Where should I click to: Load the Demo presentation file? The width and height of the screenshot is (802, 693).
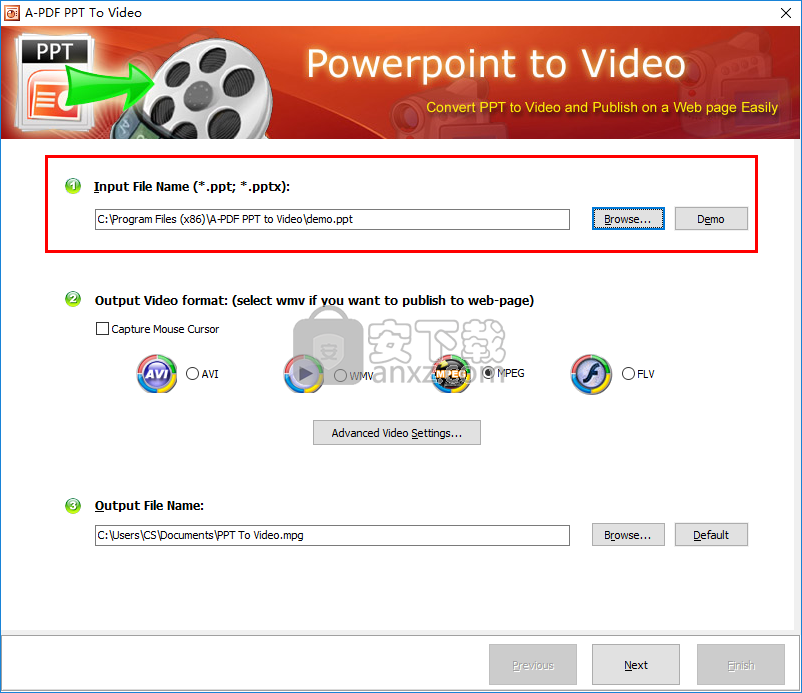[x=711, y=219]
